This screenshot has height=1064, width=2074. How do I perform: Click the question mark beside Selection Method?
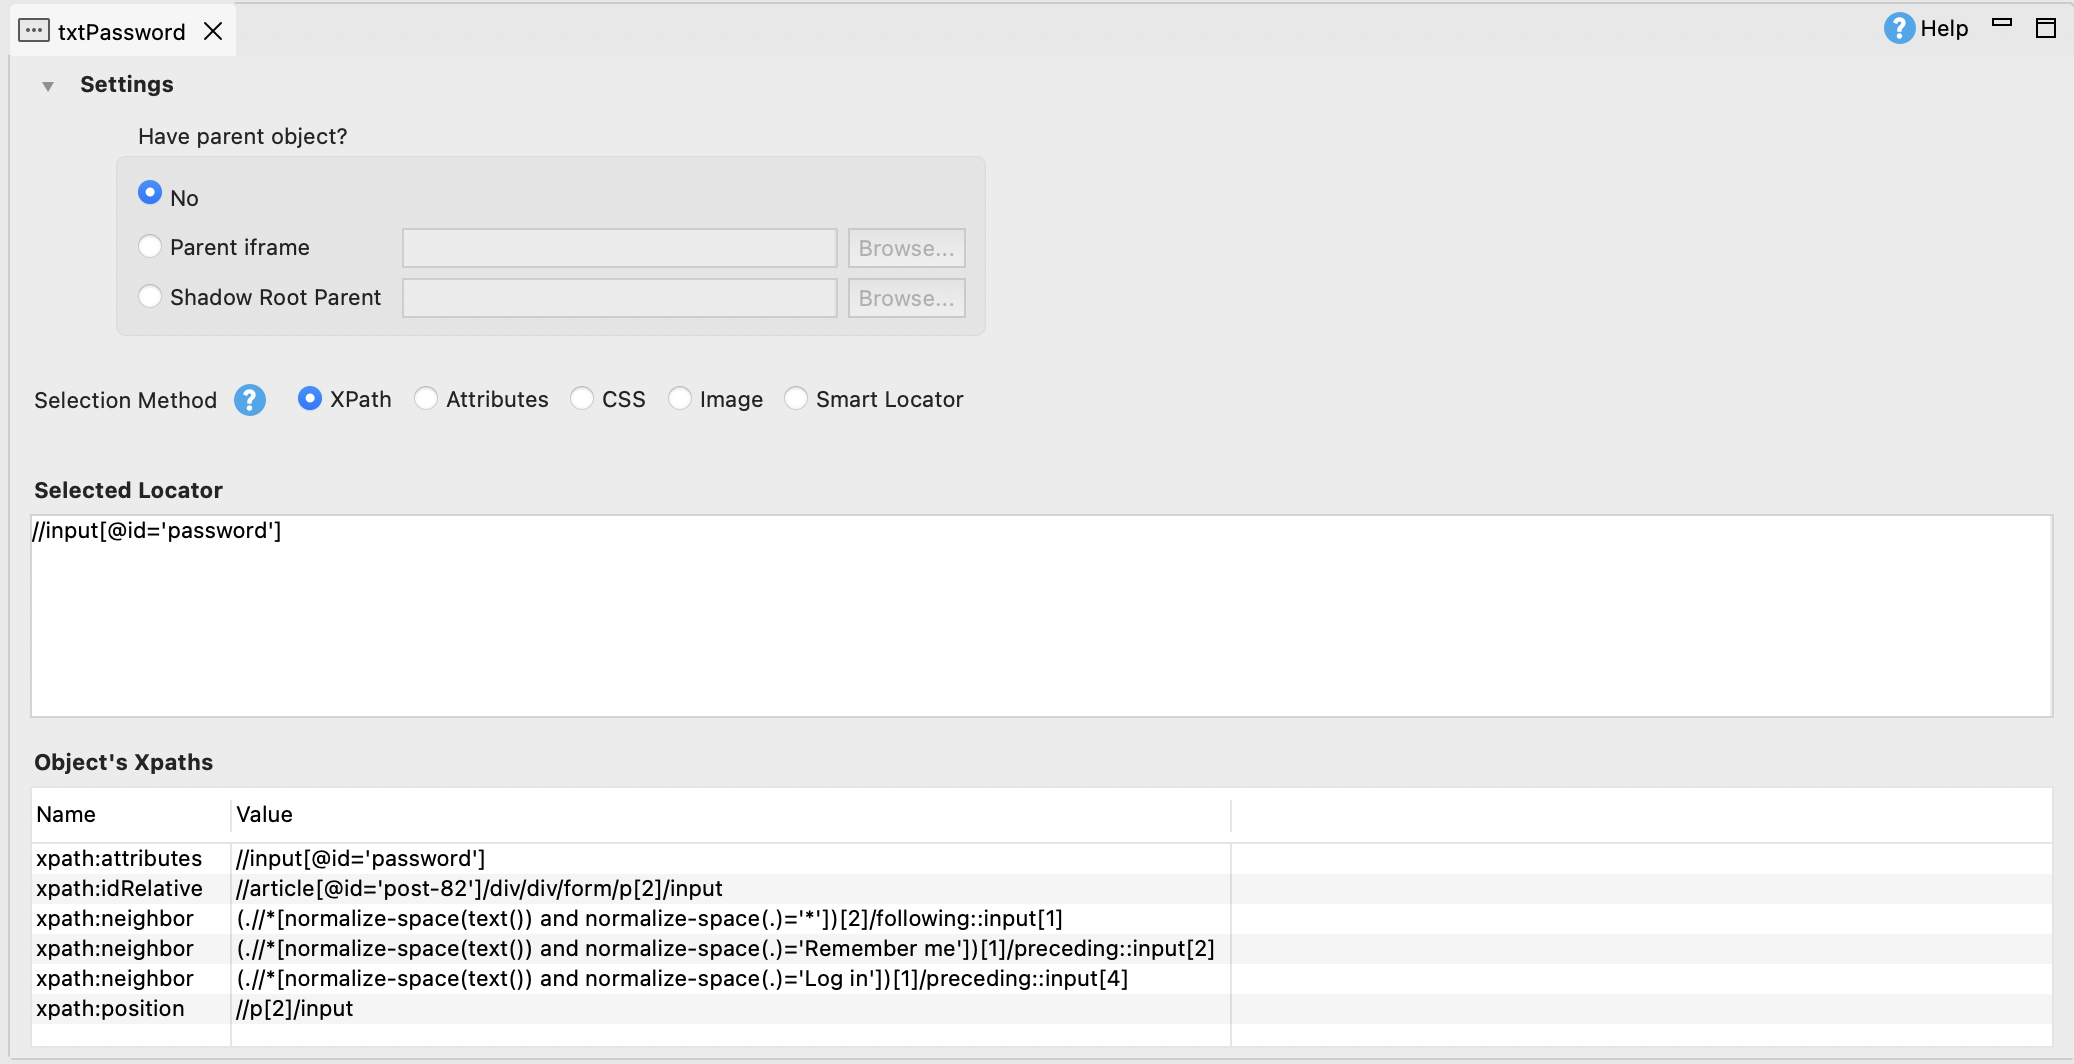(x=249, y=400)
